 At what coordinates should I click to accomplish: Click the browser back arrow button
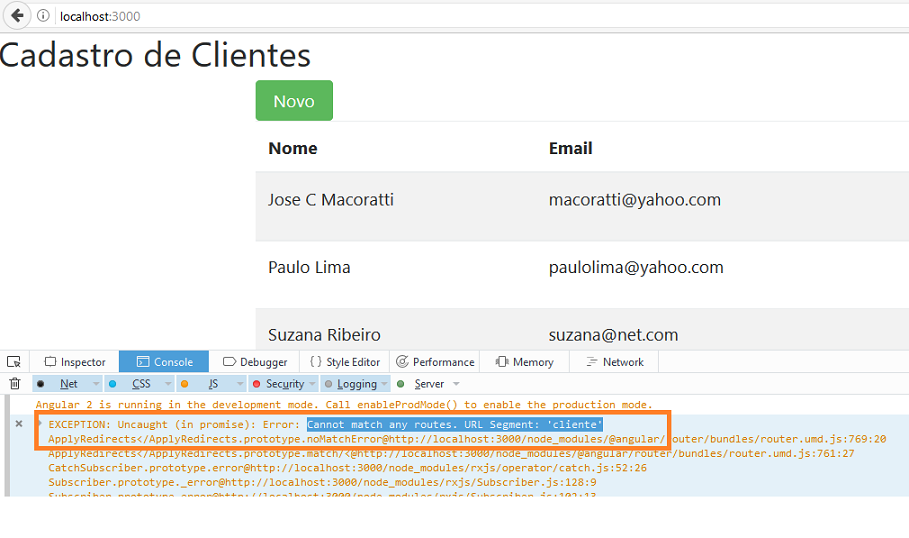point(17,16)
